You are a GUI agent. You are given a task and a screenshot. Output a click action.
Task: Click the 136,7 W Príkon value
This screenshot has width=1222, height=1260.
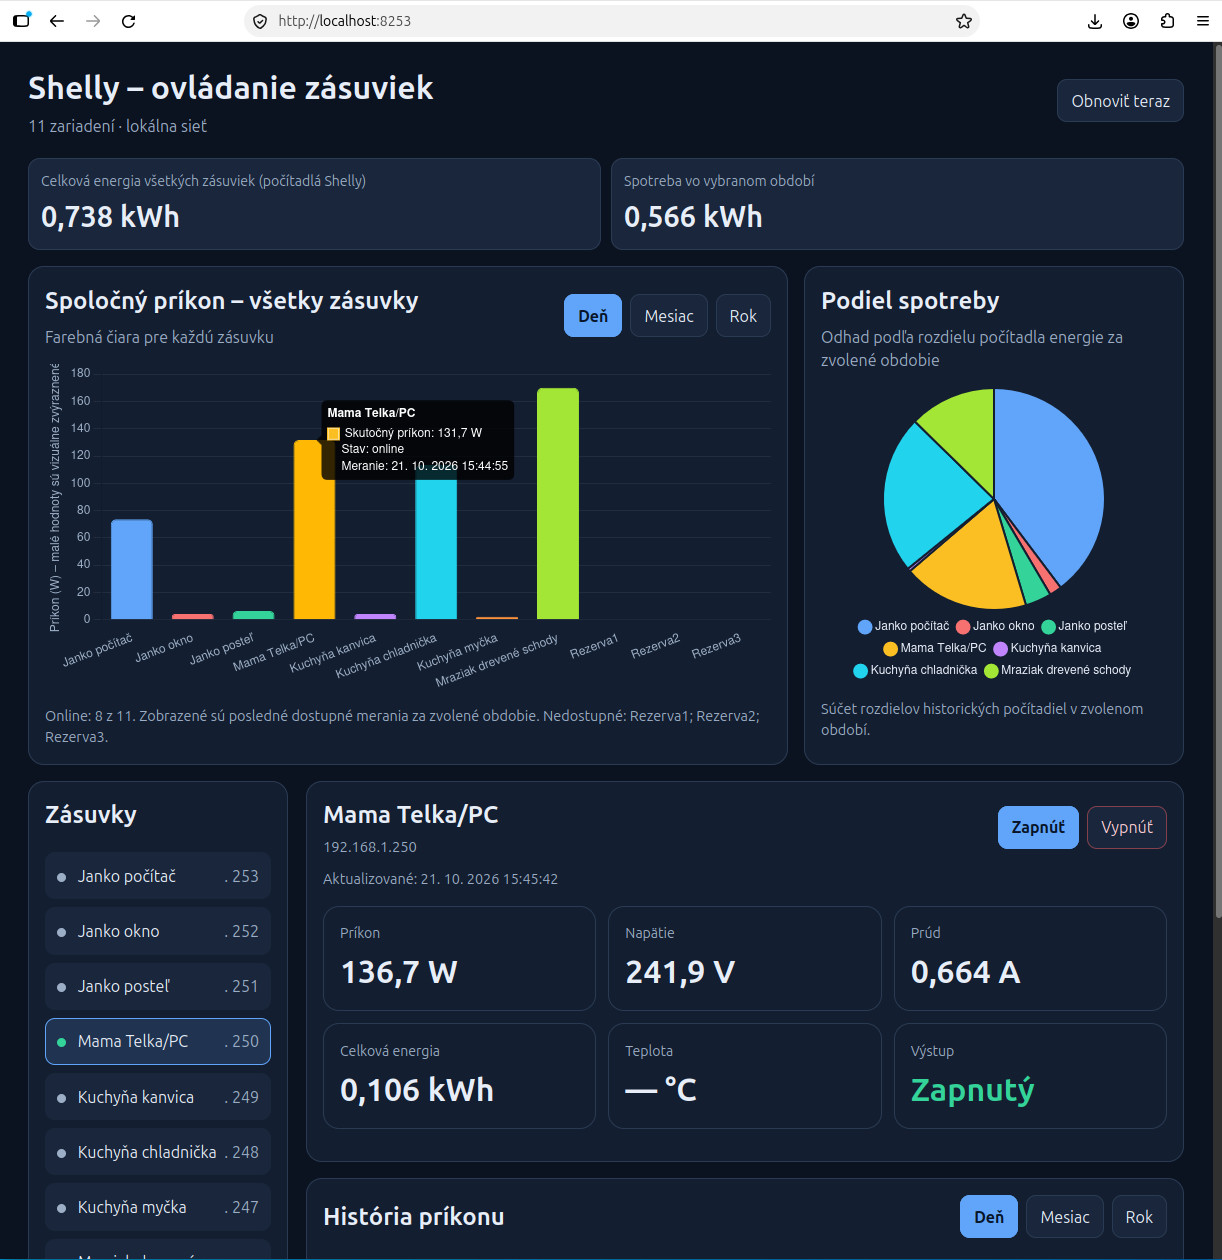click(x=399, y=972)
